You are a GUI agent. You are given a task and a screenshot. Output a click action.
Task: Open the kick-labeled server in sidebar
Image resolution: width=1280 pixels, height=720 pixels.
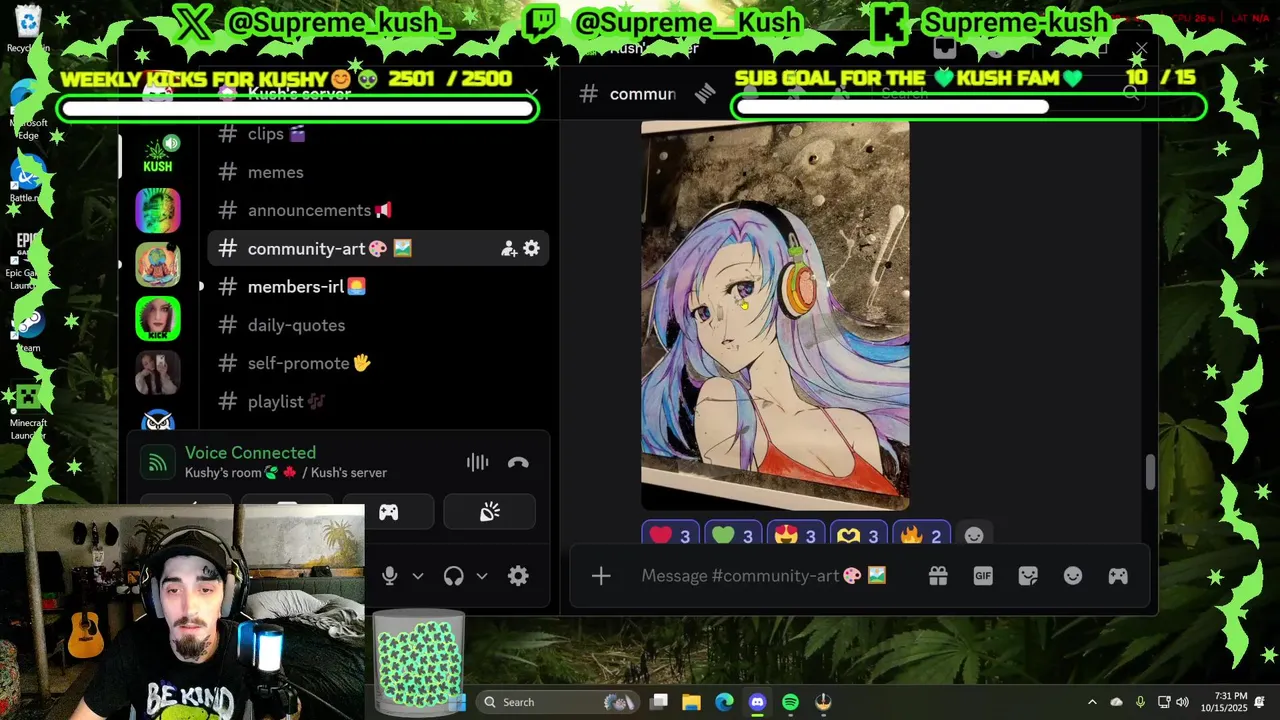point(157,319)
